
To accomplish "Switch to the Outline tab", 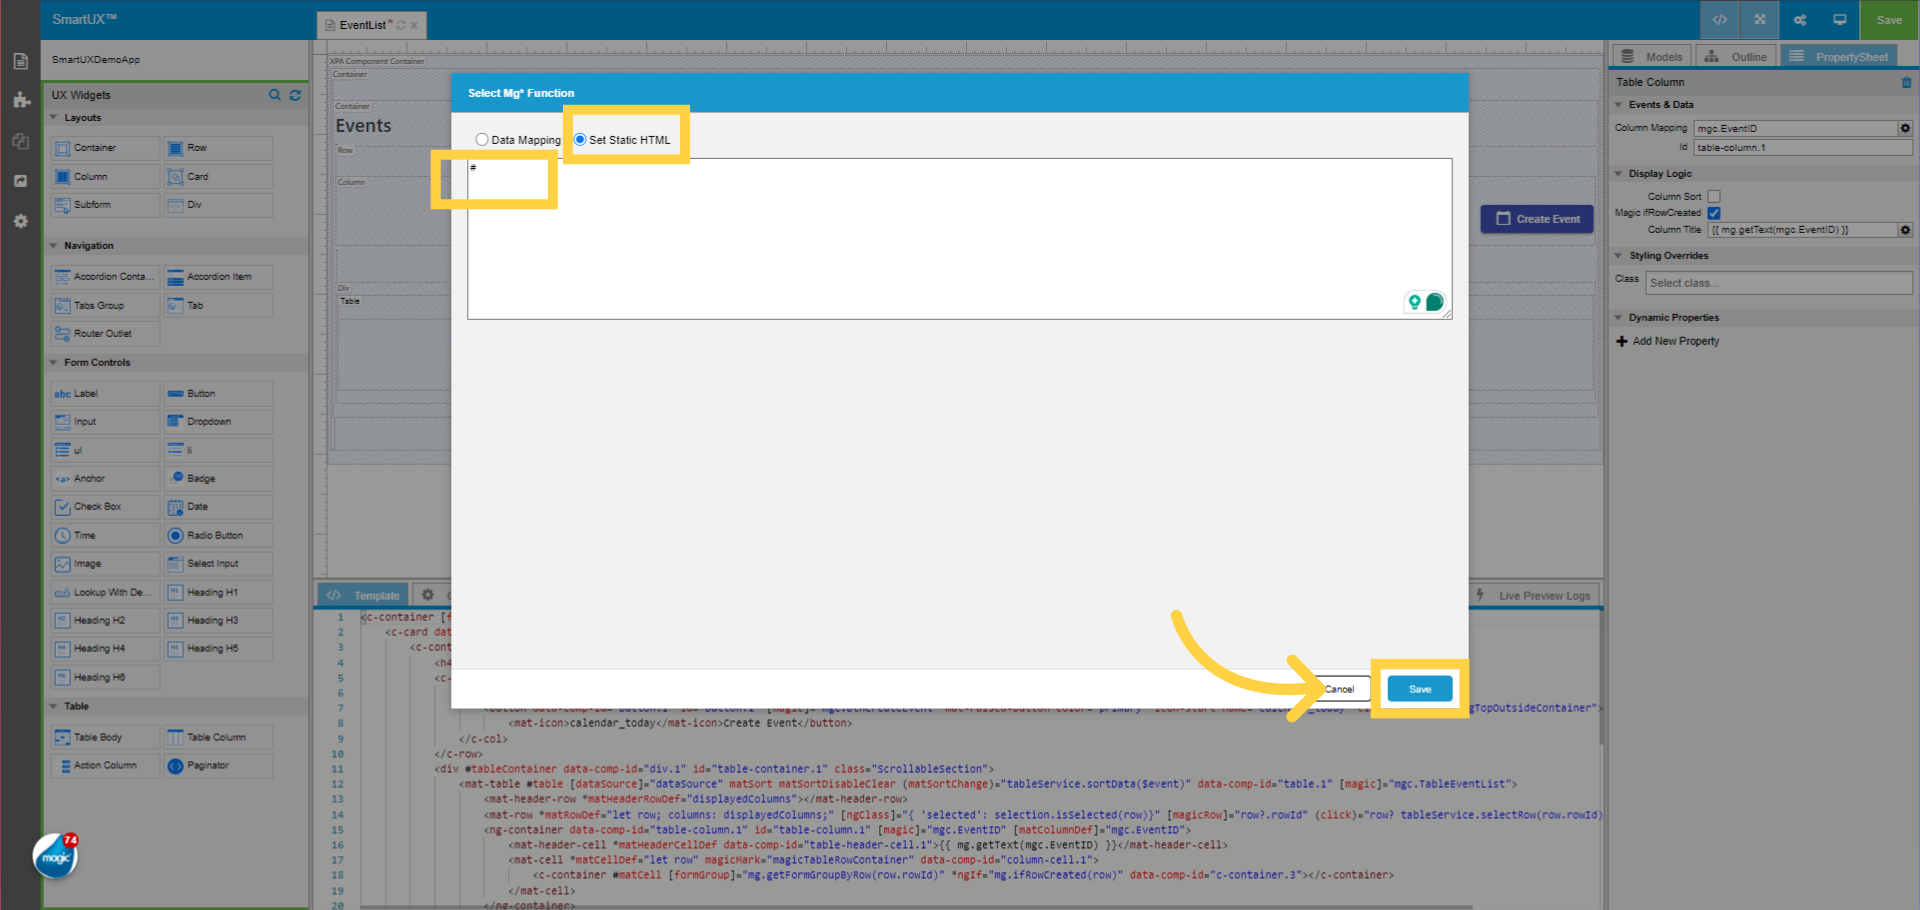I will [x=1736, y=56].
